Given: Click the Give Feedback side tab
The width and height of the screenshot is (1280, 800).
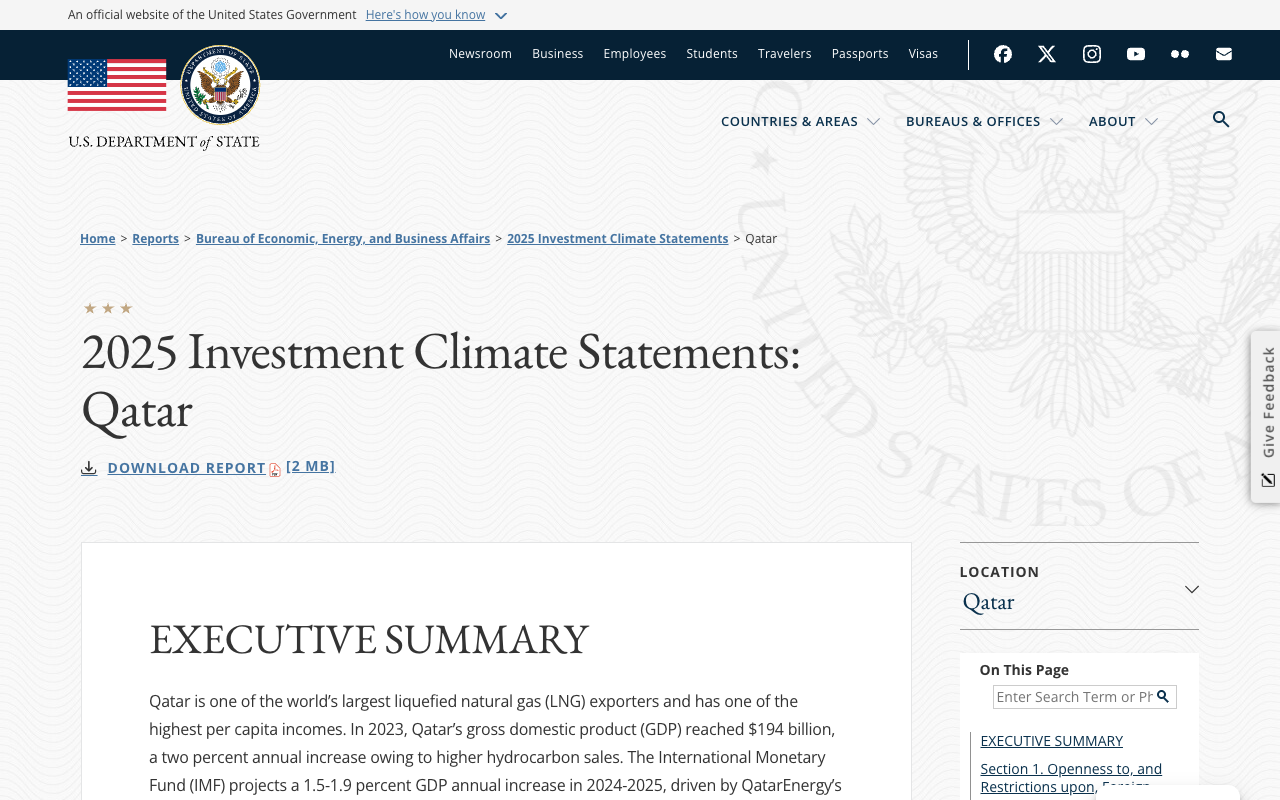Looking at the screenshot, I should [1266, 417].
